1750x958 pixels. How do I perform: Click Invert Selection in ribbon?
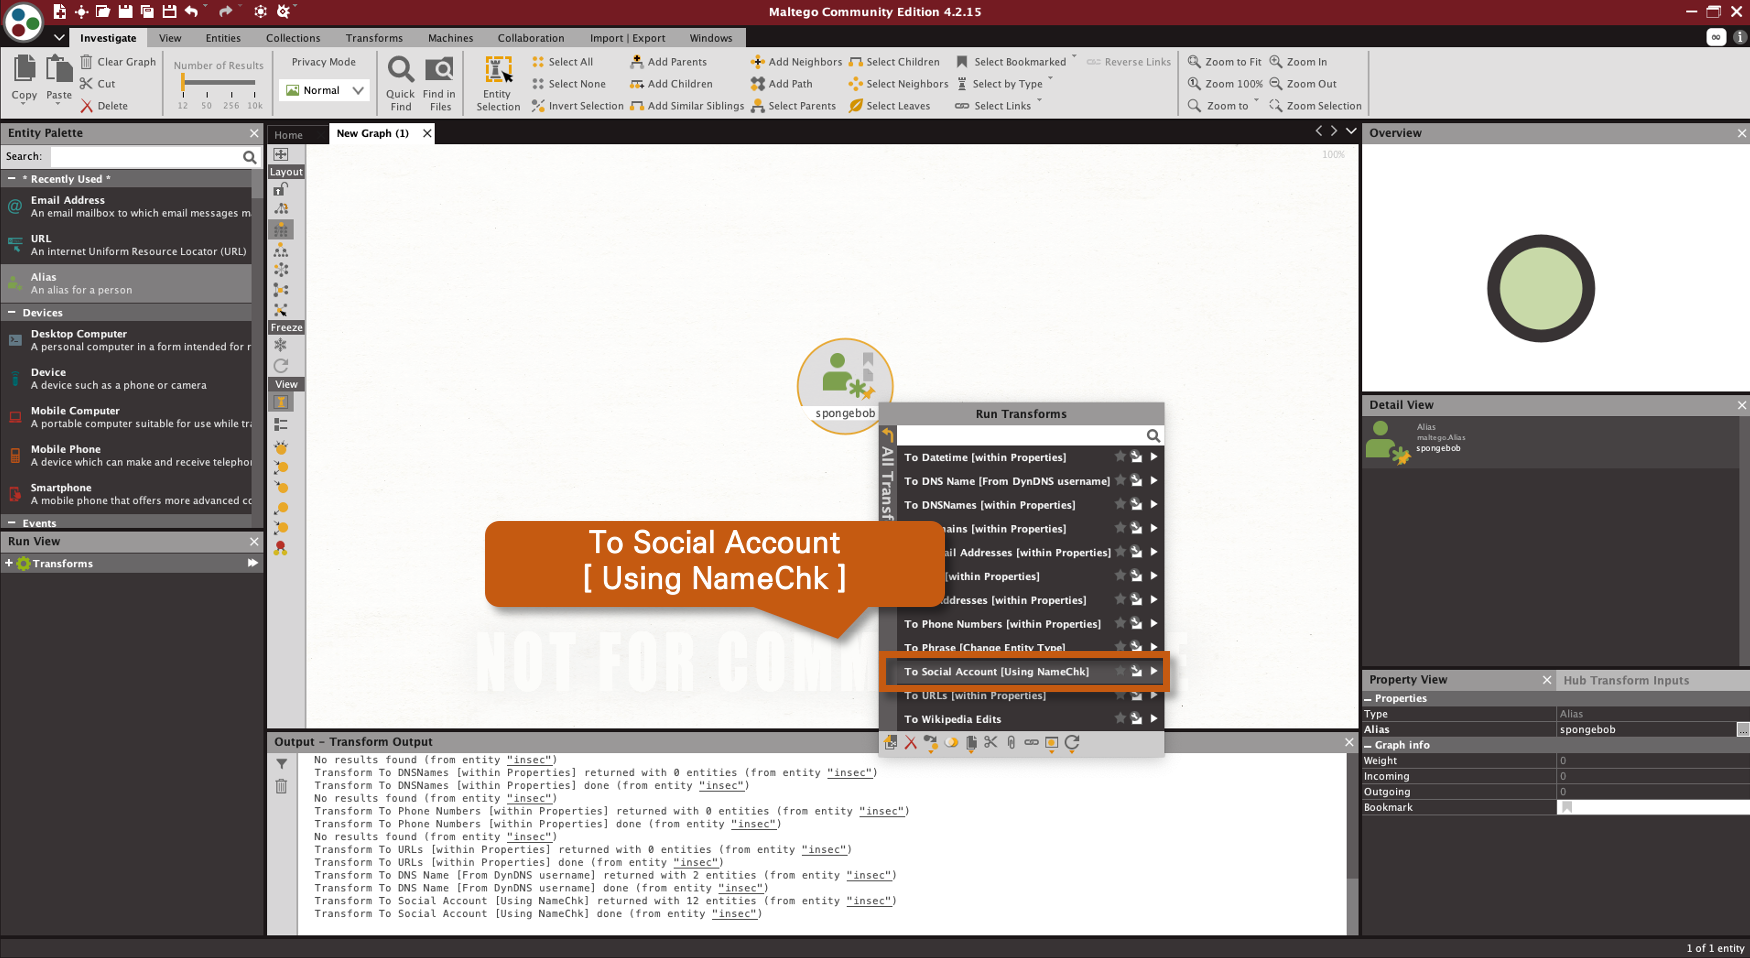[577, 106]
